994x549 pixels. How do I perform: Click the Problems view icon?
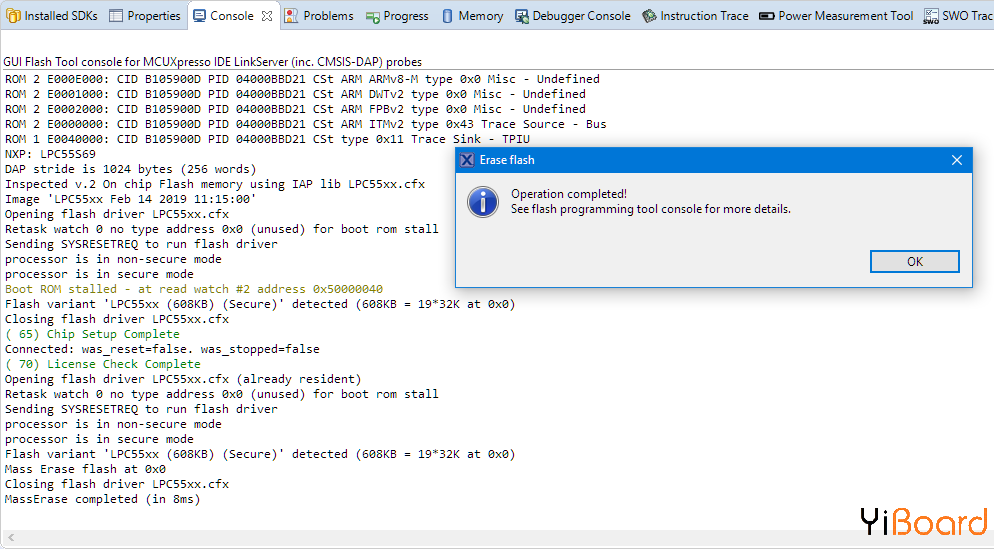click(291, 16)
